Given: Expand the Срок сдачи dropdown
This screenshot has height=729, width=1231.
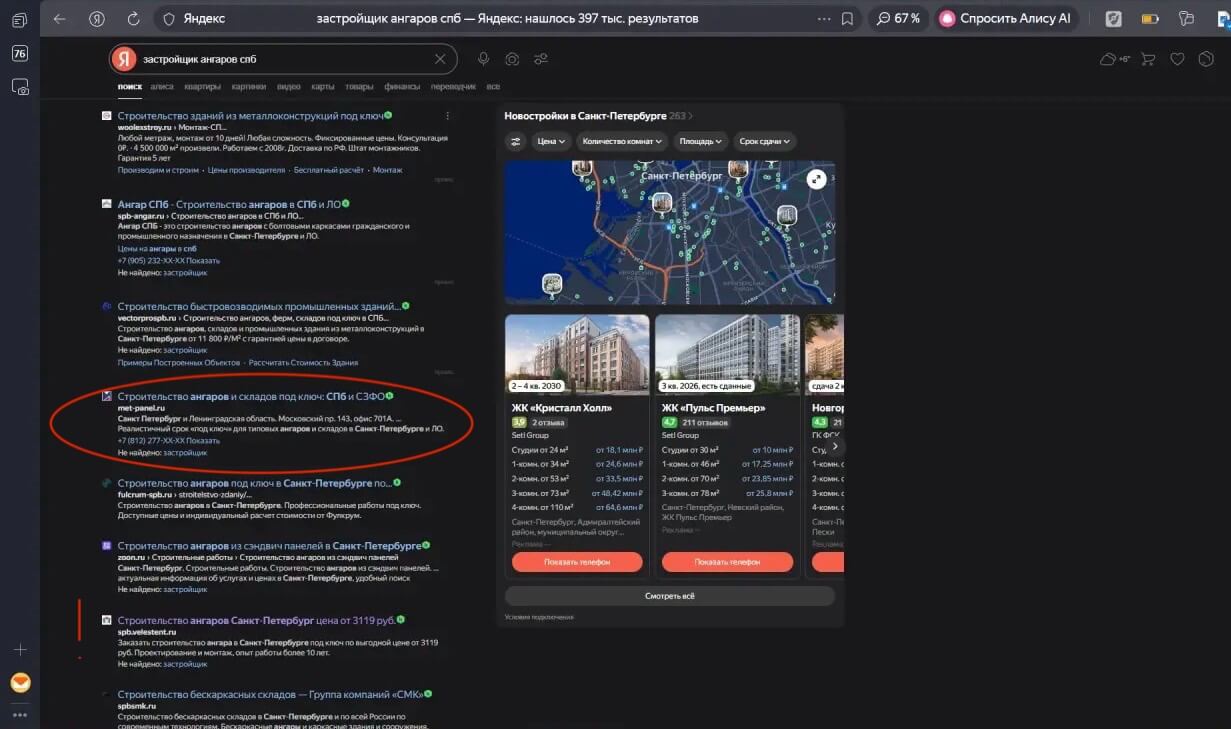Looking at the screenshot, I should pyautogui.click(x=764, y=142).
